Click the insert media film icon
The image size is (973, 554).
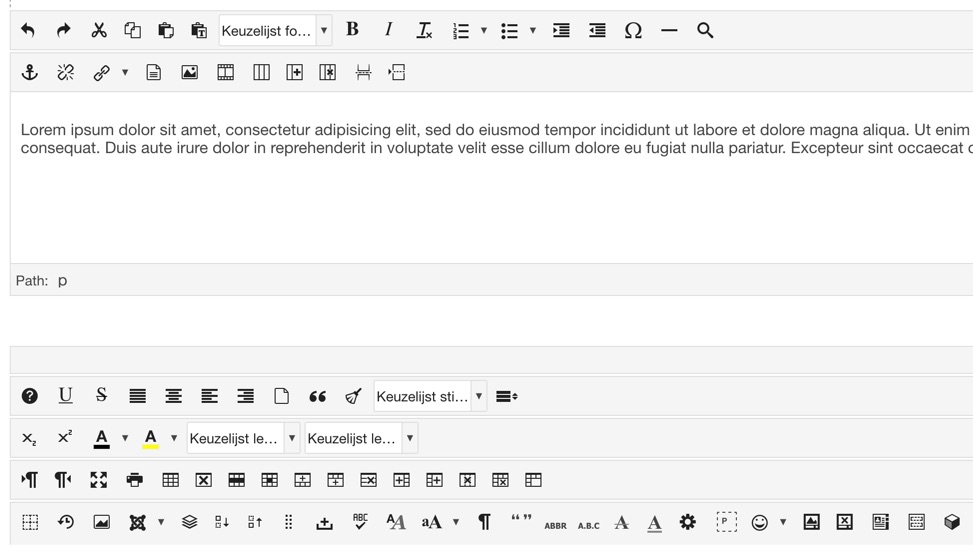click(225, 73)
